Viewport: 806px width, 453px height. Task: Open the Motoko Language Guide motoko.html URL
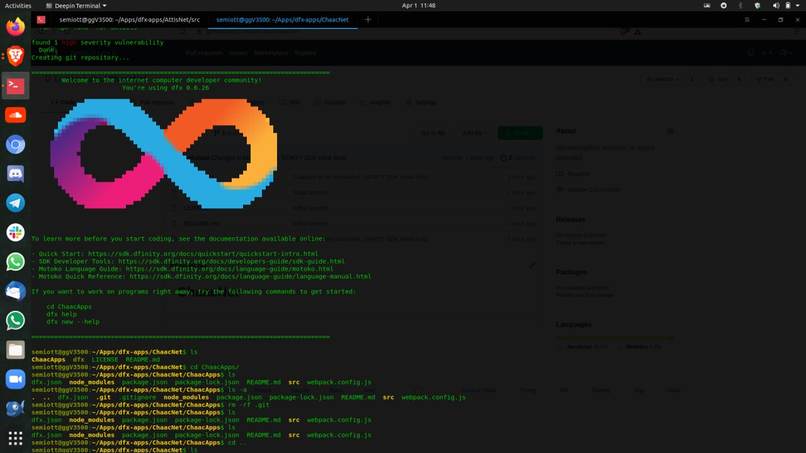pyautogui.click(x=229, y=269)
